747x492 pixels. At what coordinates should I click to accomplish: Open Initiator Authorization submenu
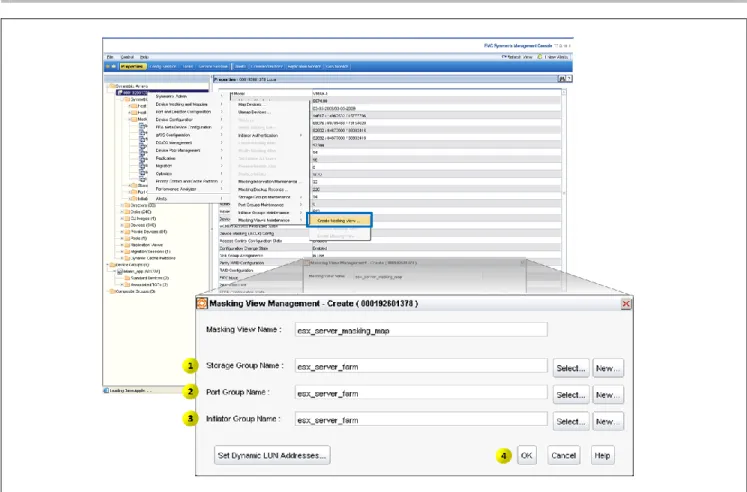(270, 136)
